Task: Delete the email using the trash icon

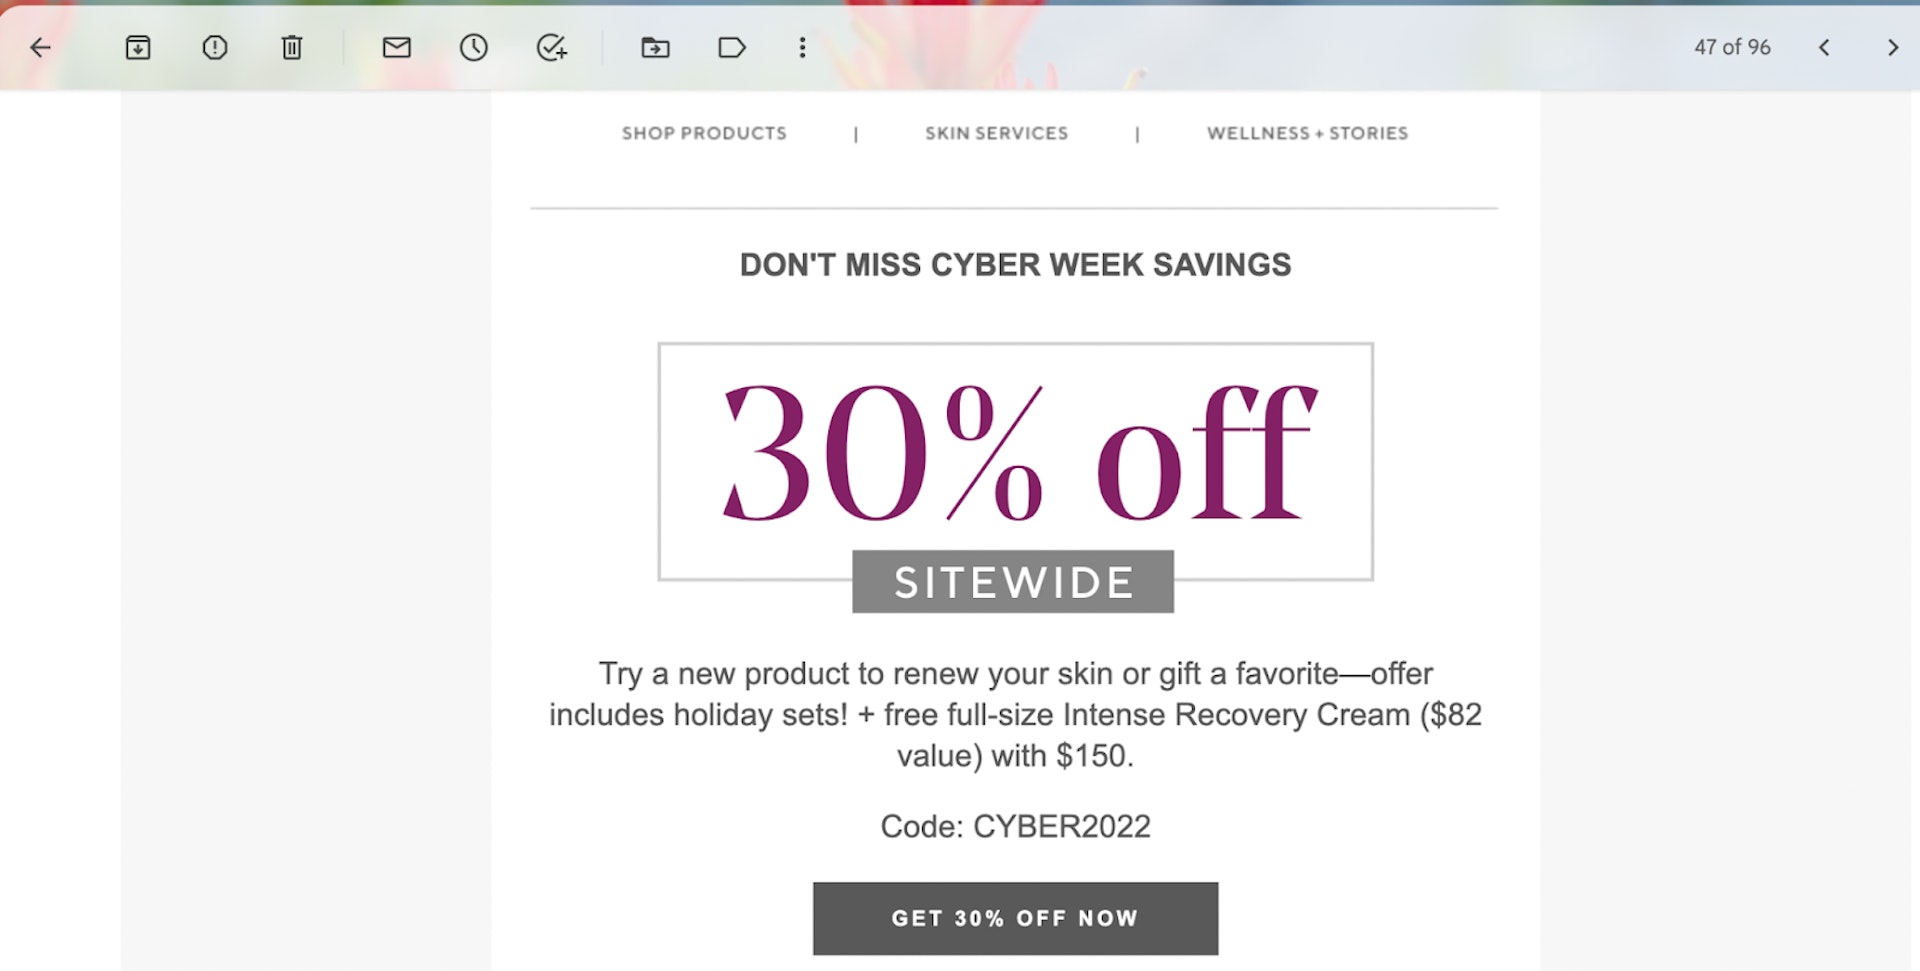Action: tap(291, 47)
